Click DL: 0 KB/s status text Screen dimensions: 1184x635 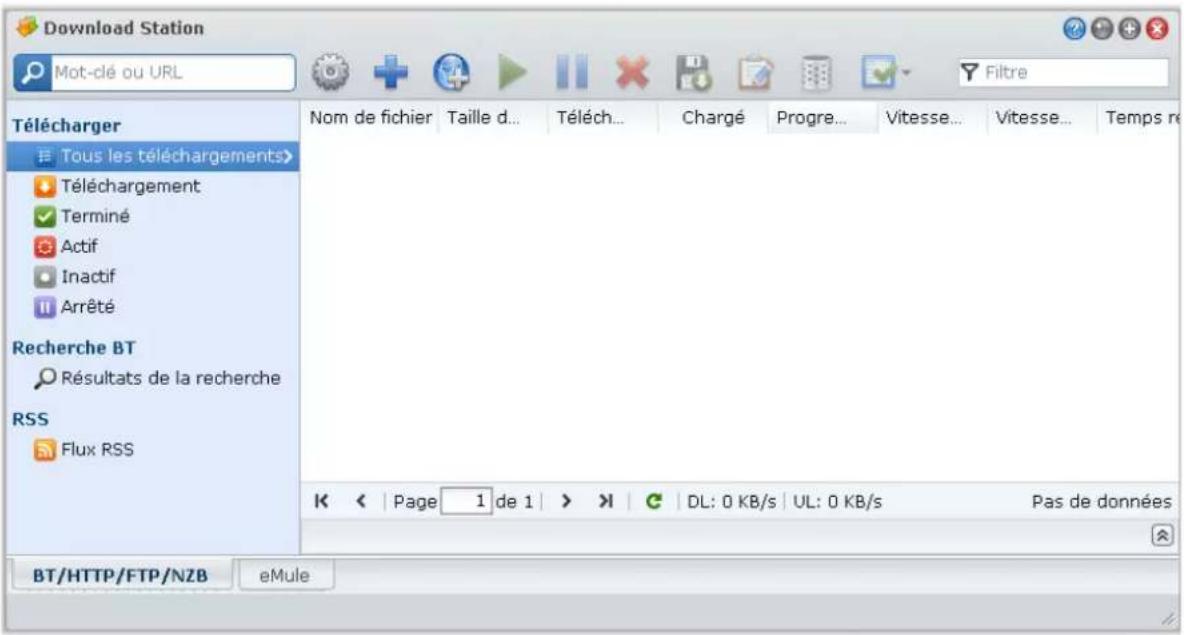pos(731,502)
